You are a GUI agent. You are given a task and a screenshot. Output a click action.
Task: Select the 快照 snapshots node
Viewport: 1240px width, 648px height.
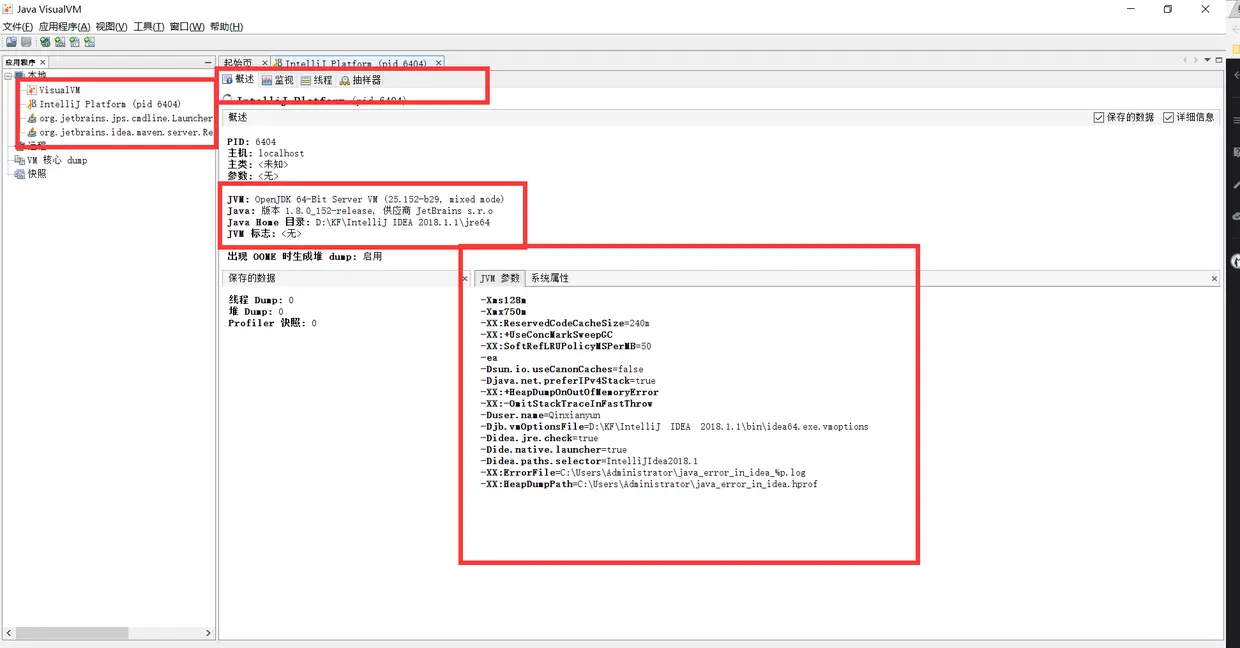(x=30, y=174)
